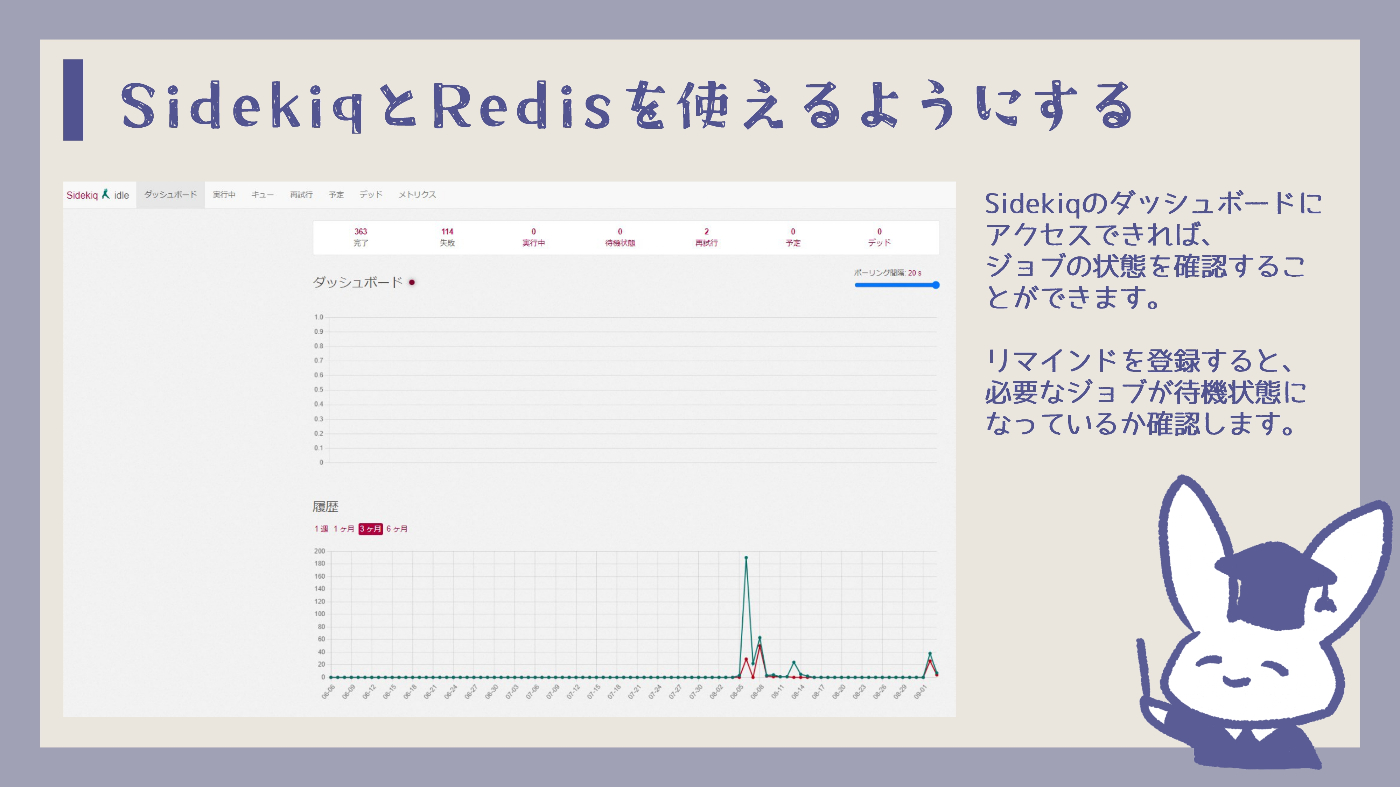Screen dimensions: 1400x787
Task: Click the red live-poll dot beside ダッシュボード heading
Action: tap(411, 283)
